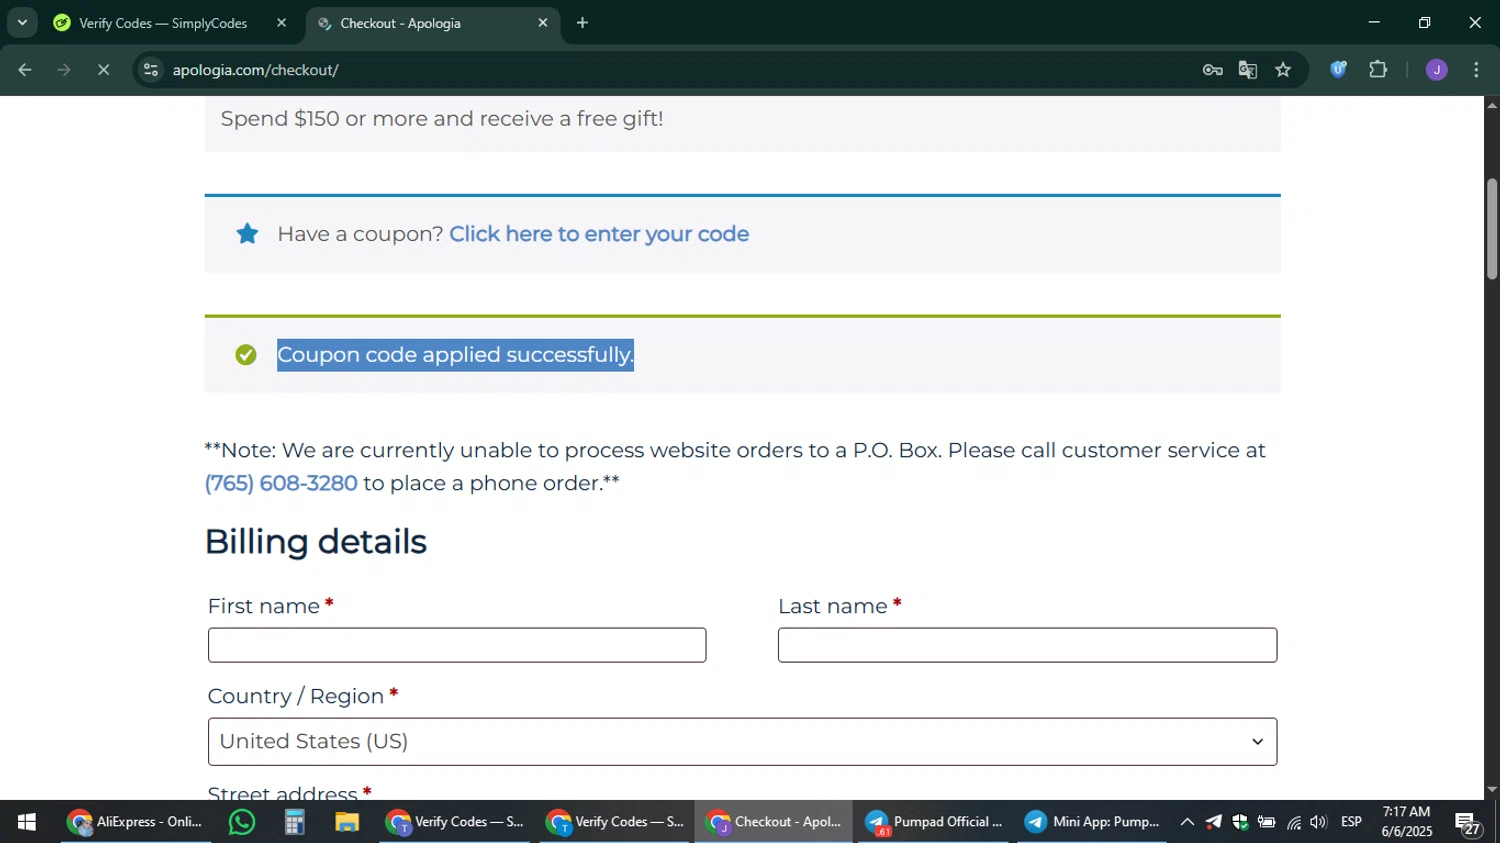Open the Bitwarden shield extension
Viewport: 1500px width, 843px height.
click(1339, 70)
